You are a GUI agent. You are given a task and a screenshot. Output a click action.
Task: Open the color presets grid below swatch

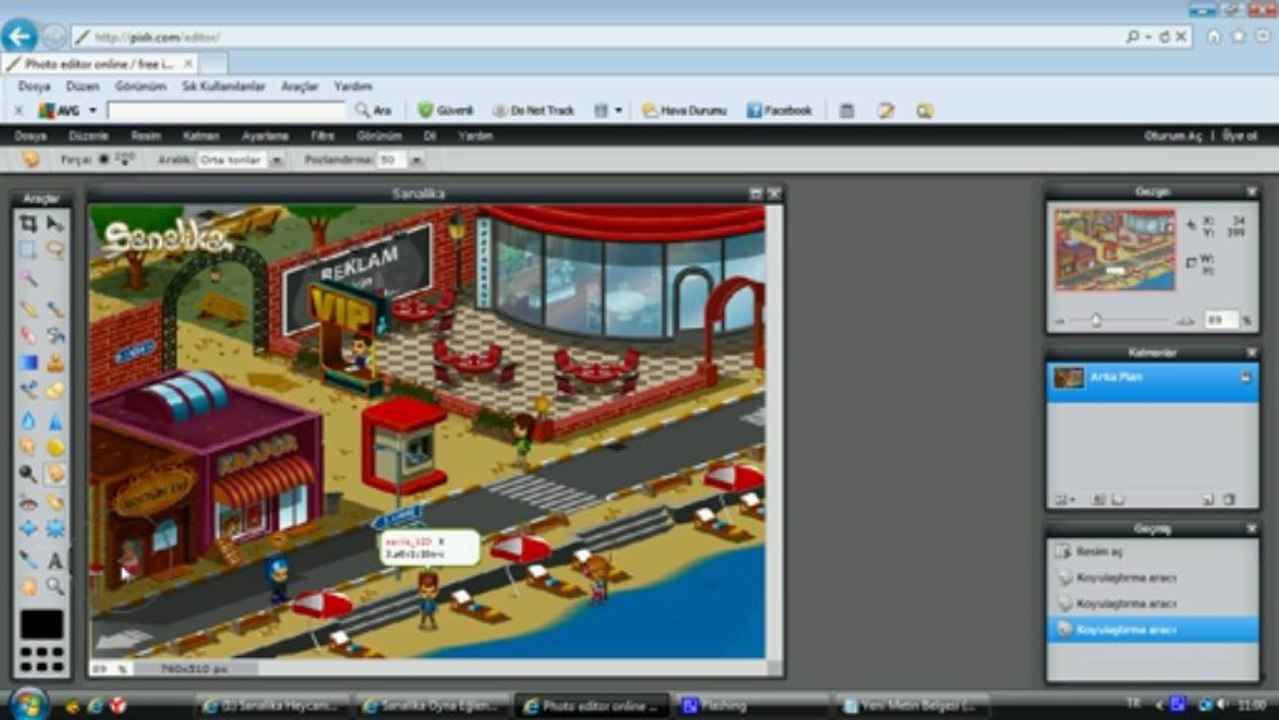(42, 659)
